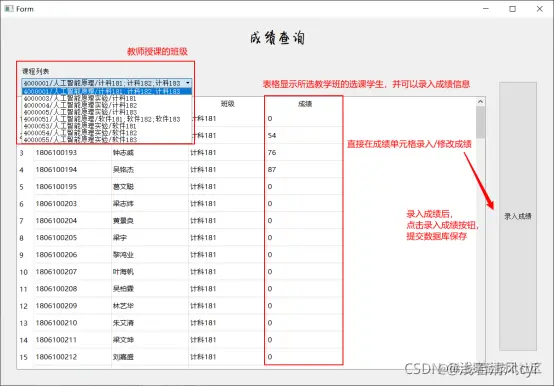Click student ID cell 1806100209
The width and height of the screenshot is (554, 387).
tap(72, 306)
